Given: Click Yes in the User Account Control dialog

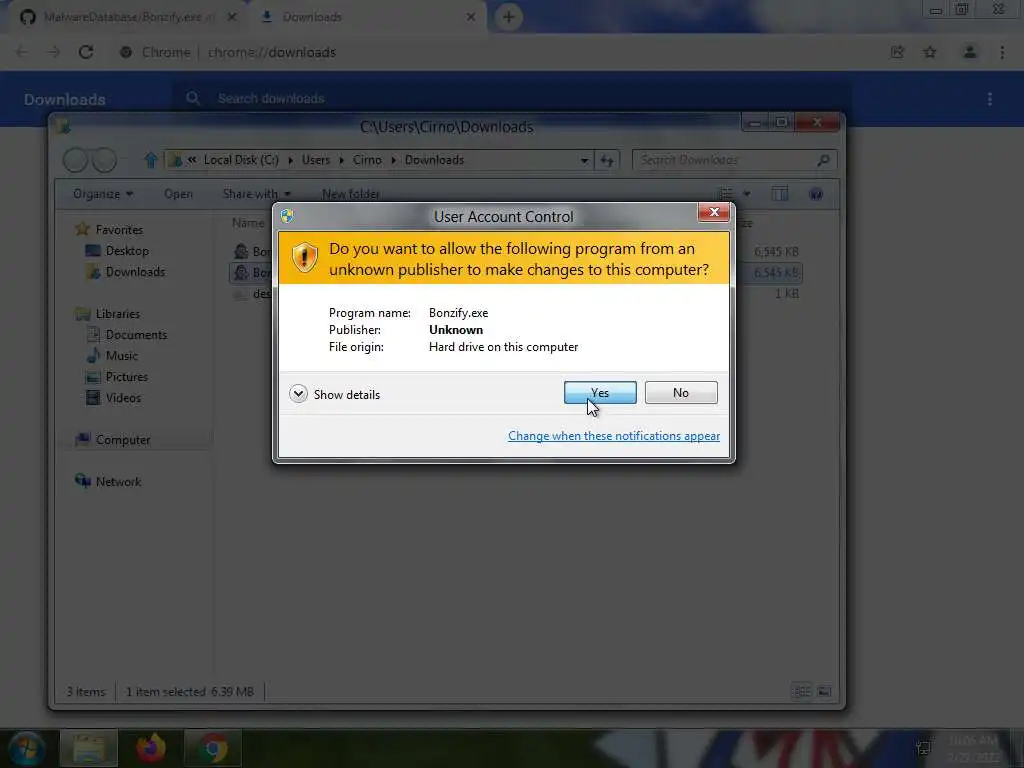Looking at the screenshot, I should coord(600,392).
